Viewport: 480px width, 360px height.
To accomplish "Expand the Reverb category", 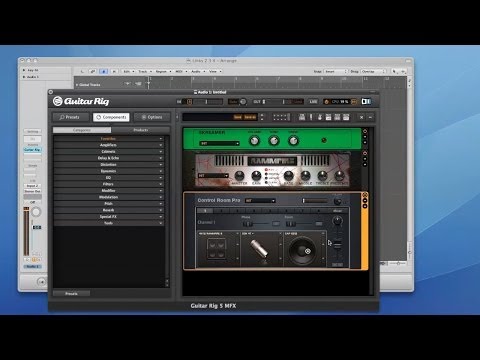I will (x=109, y=210).
